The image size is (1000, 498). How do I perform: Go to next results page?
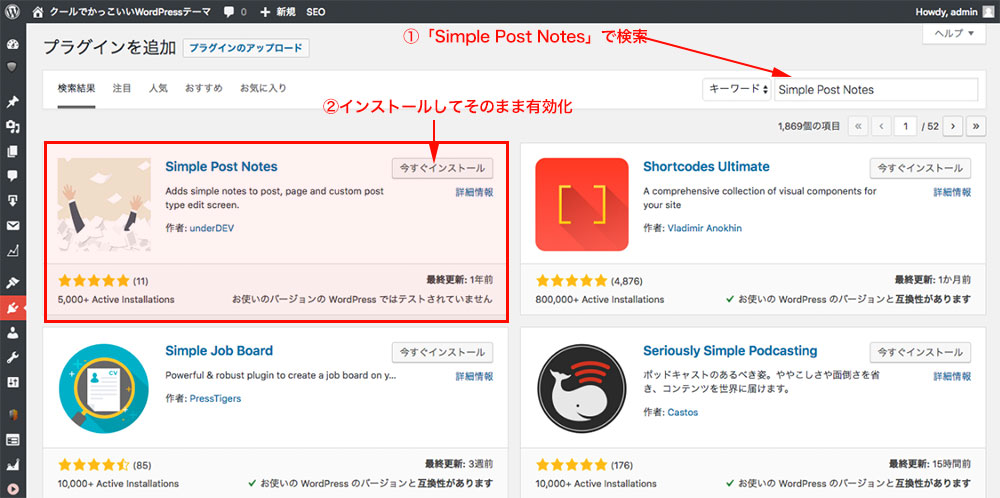click(x=952, y=126)
